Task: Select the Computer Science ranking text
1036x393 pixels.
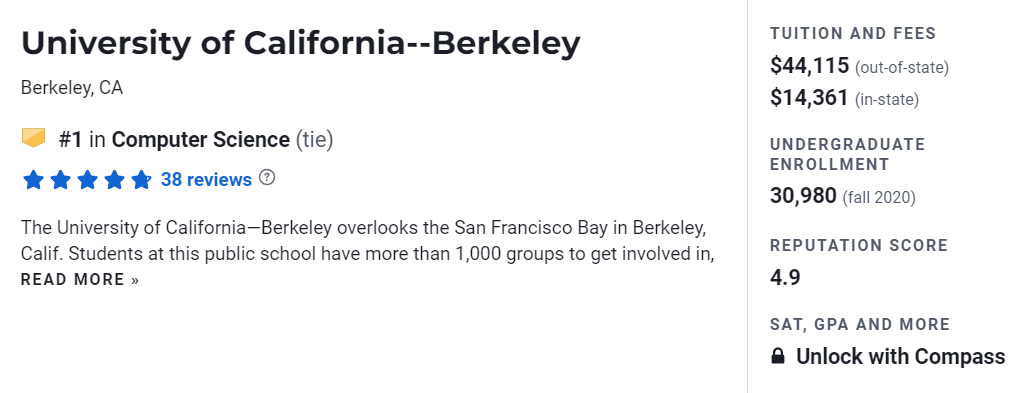Action: (200, 140)
